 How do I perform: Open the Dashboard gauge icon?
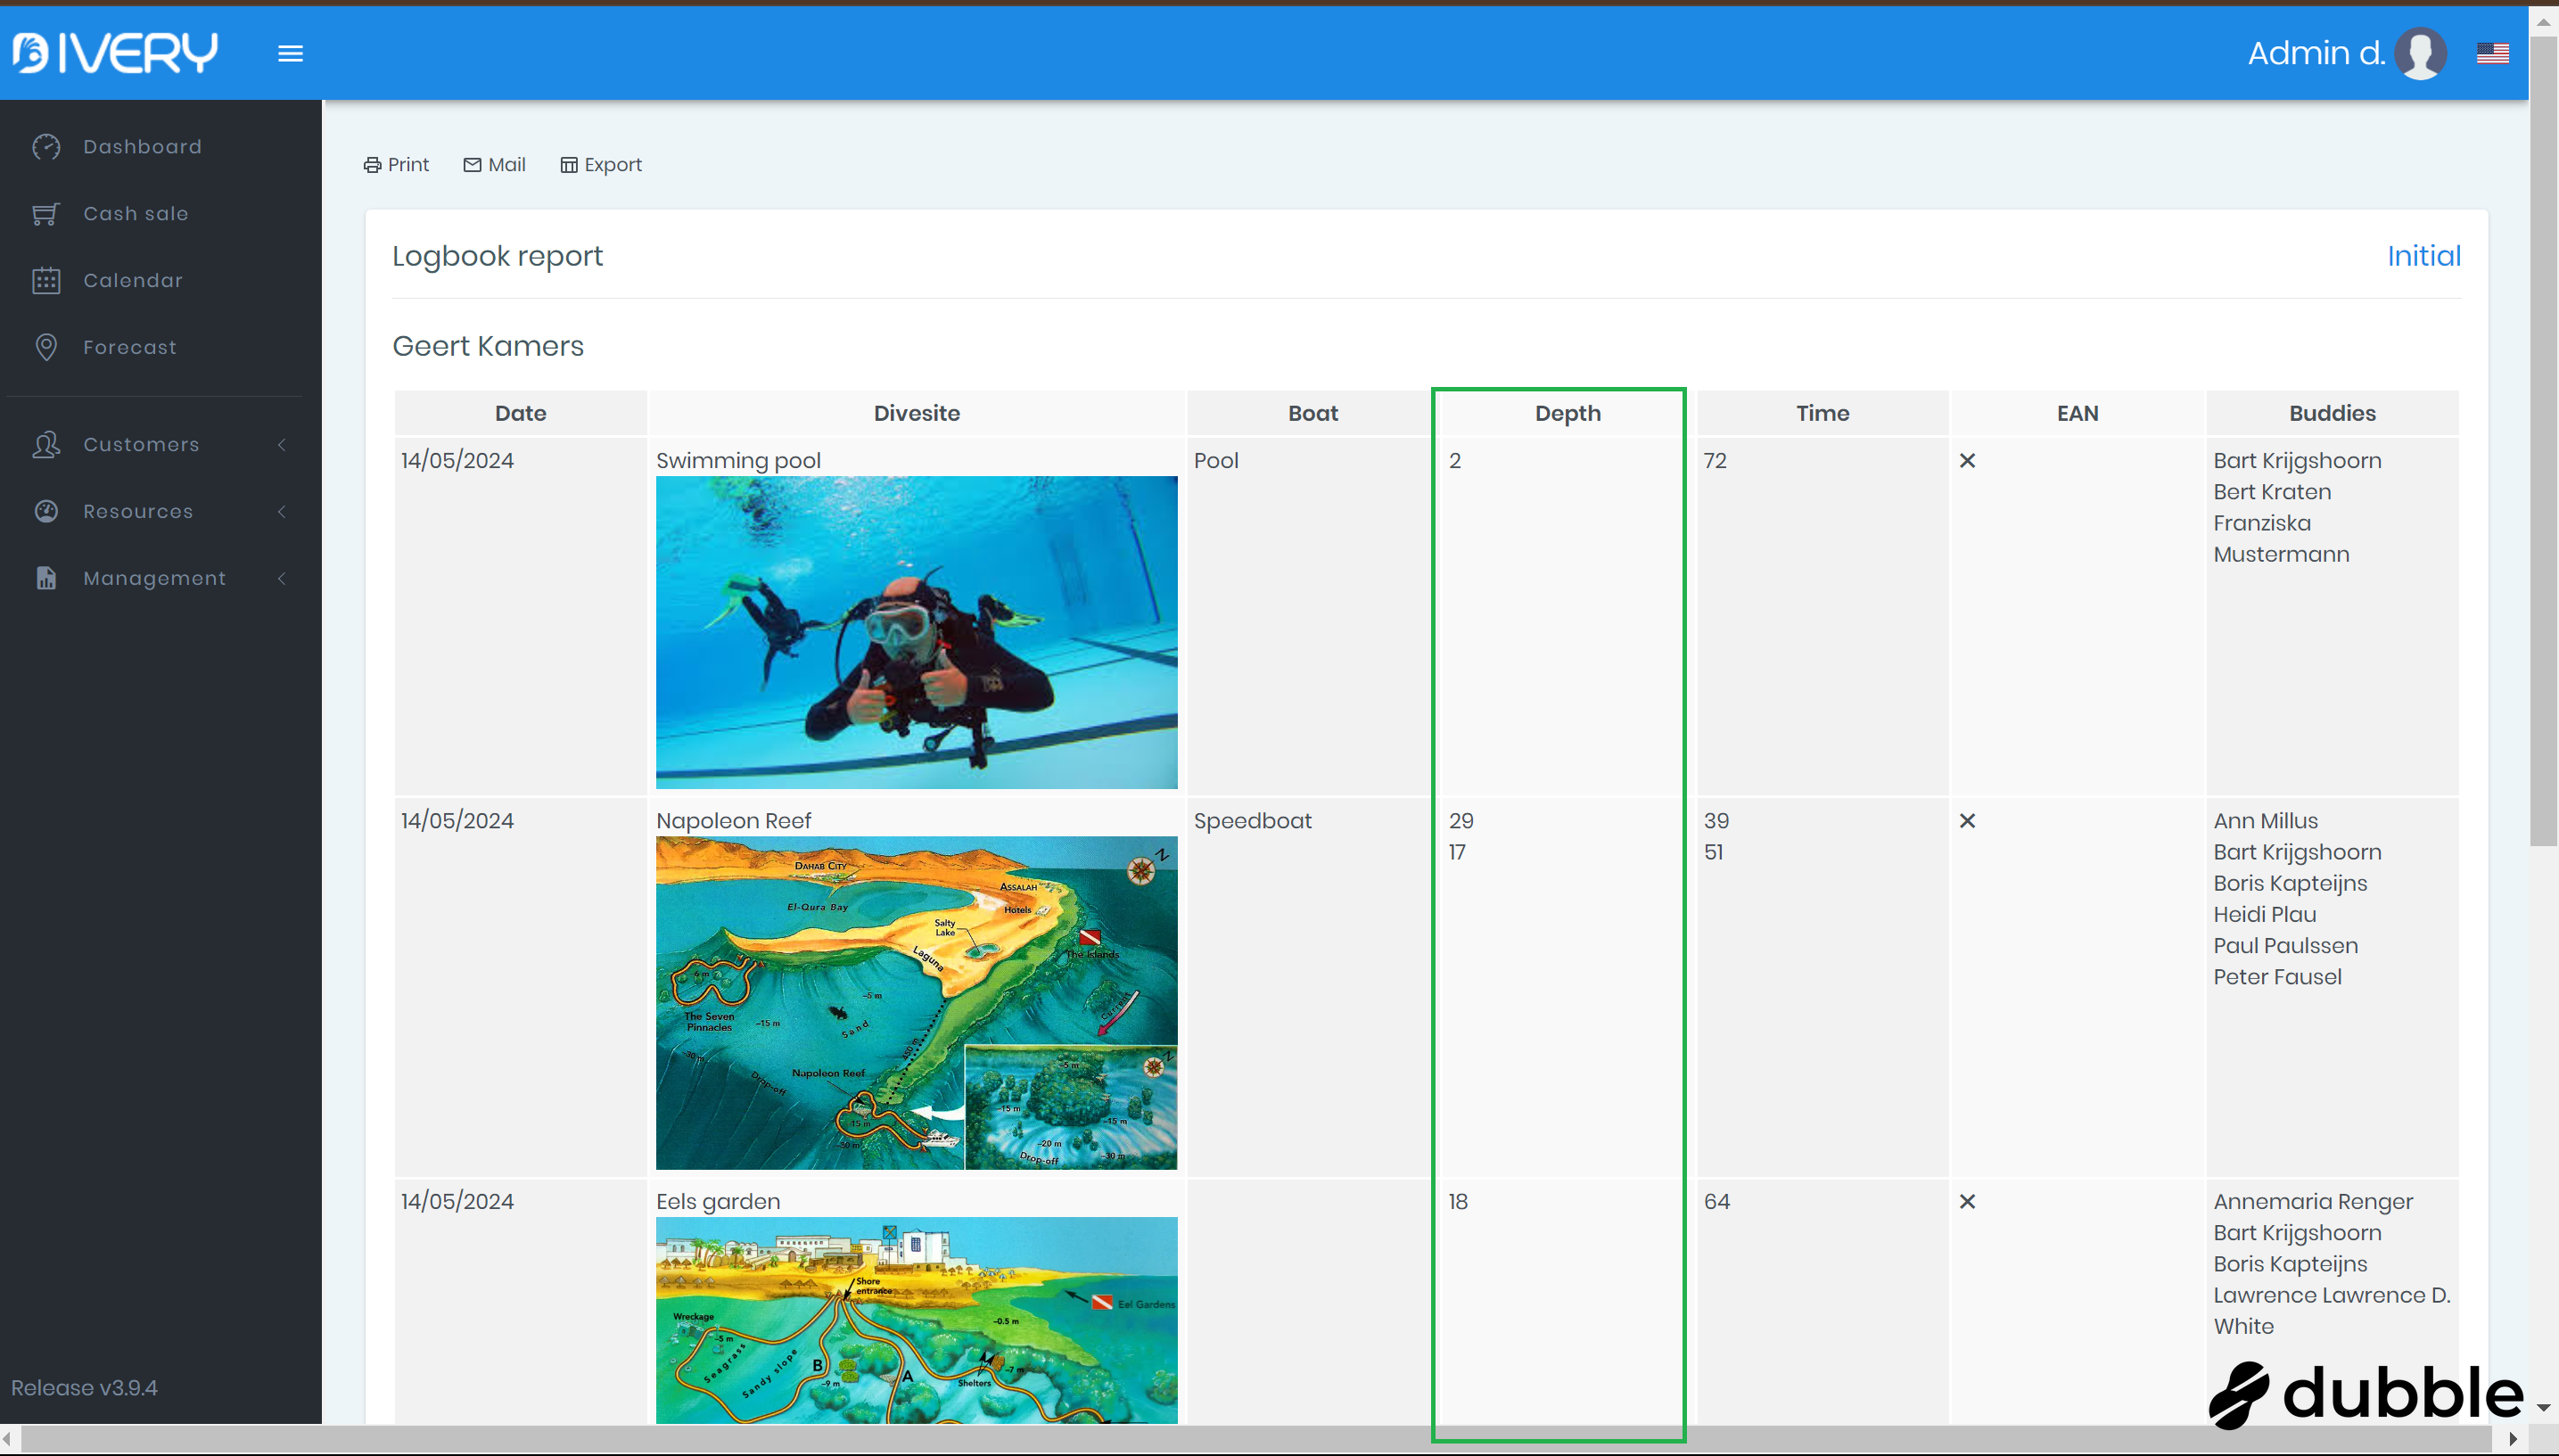(46, 147)
